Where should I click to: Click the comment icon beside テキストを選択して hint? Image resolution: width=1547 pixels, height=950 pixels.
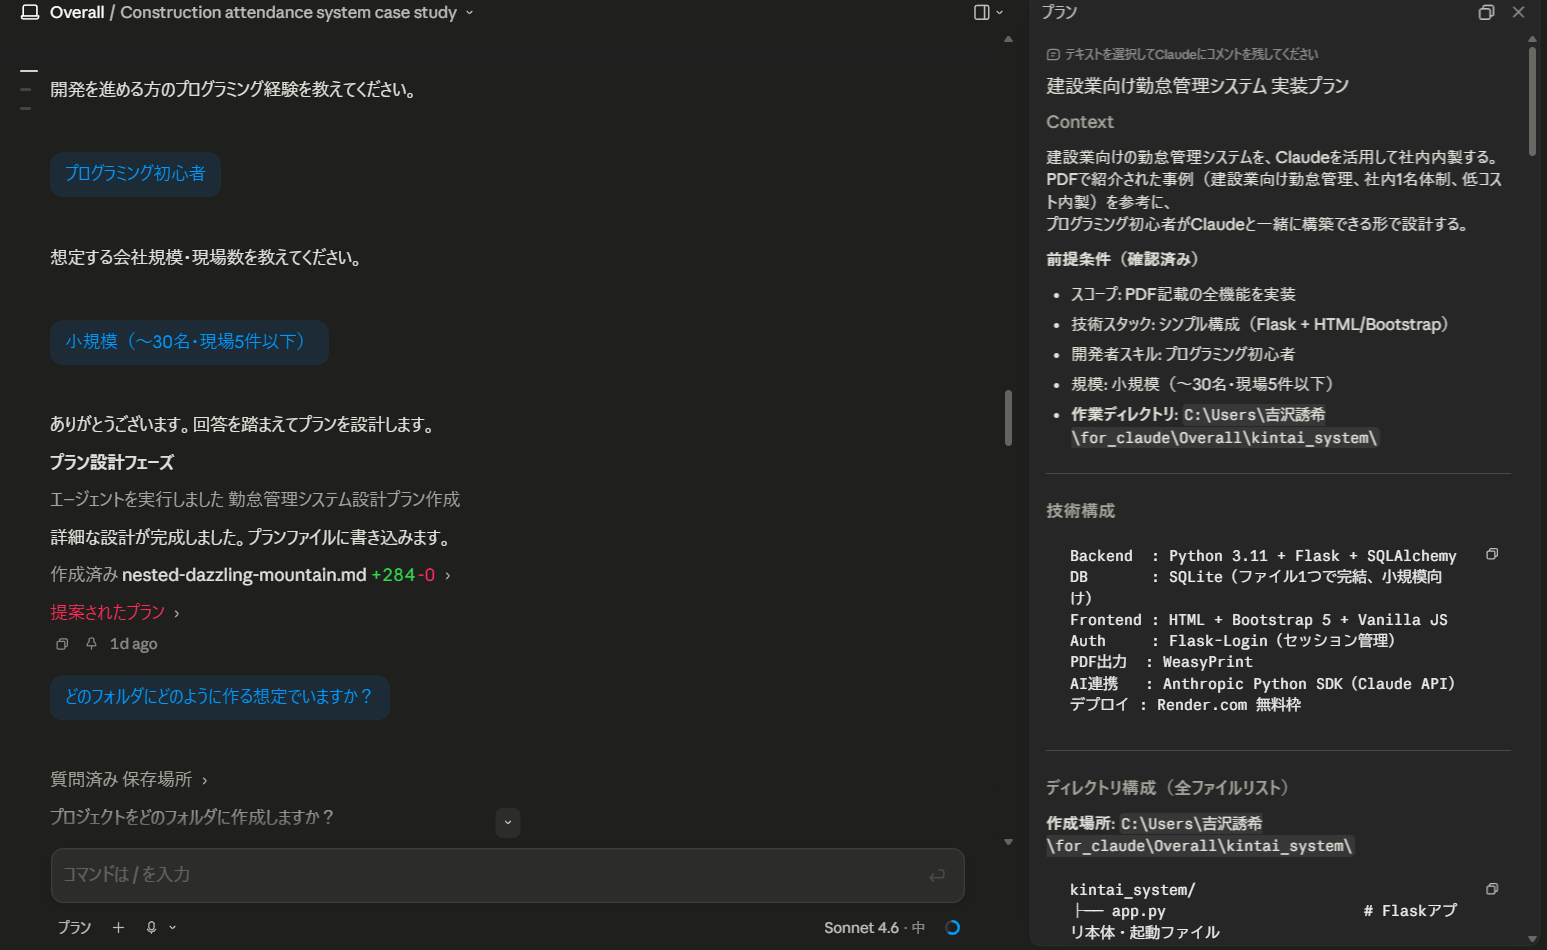1053,54
